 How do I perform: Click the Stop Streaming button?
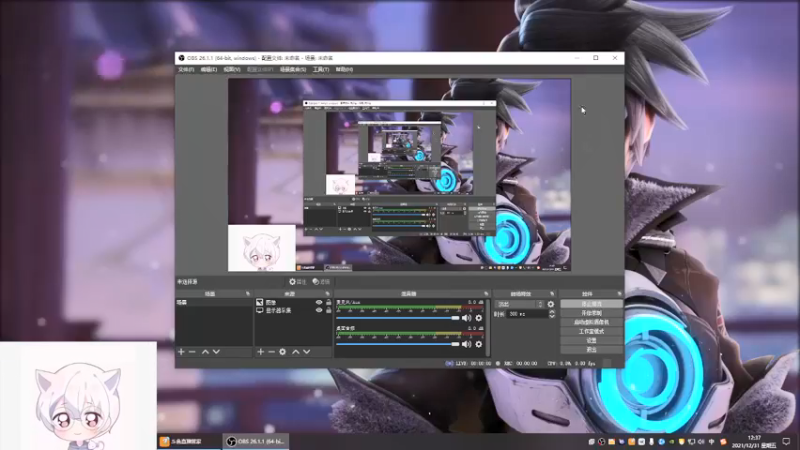tap(591, 304)
